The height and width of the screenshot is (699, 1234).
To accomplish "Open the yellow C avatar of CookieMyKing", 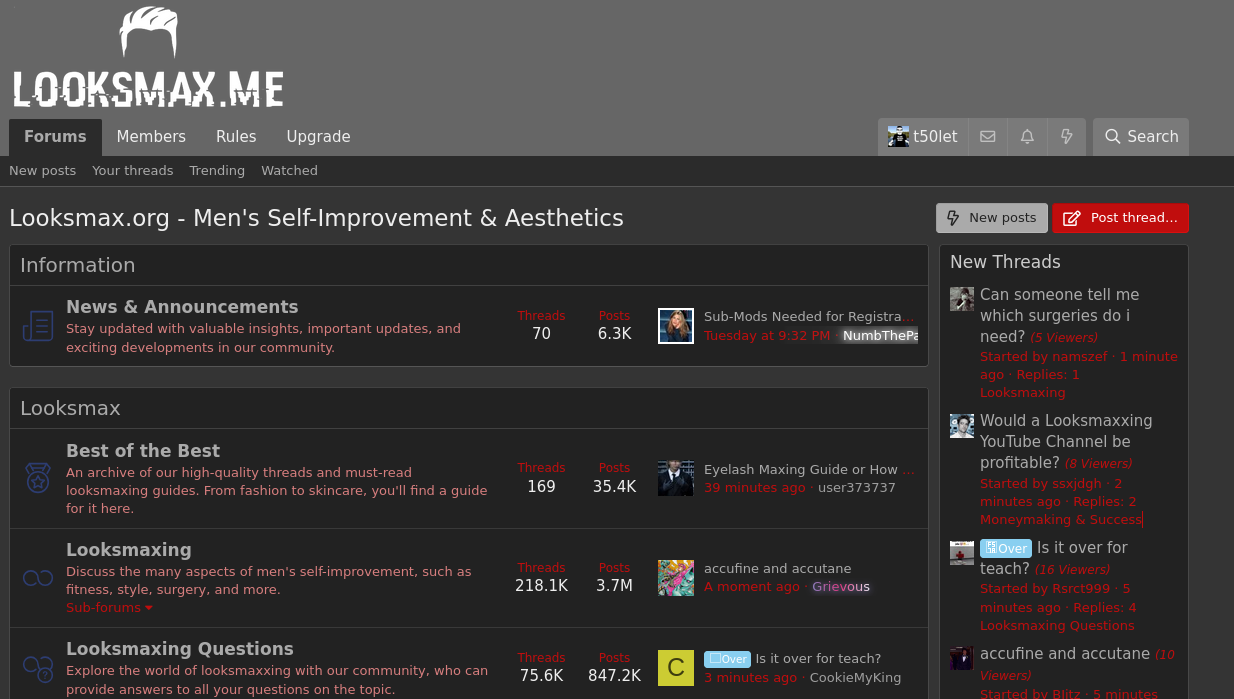I will tap(676, 668).
